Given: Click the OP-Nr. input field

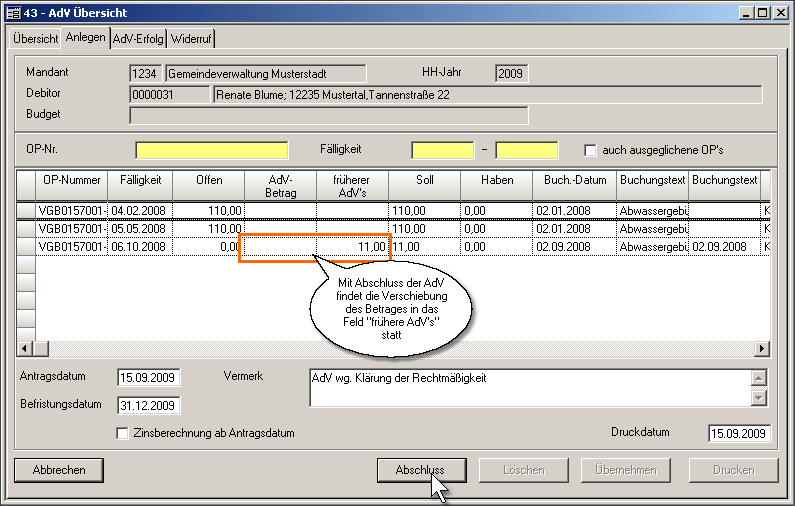Looking at the screenshot, I should click(211, 150).
